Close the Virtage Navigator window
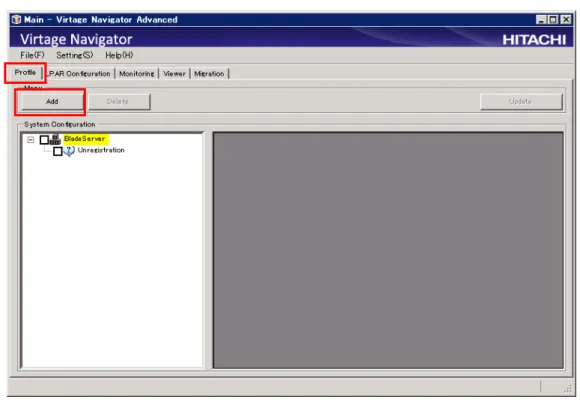 566,20
